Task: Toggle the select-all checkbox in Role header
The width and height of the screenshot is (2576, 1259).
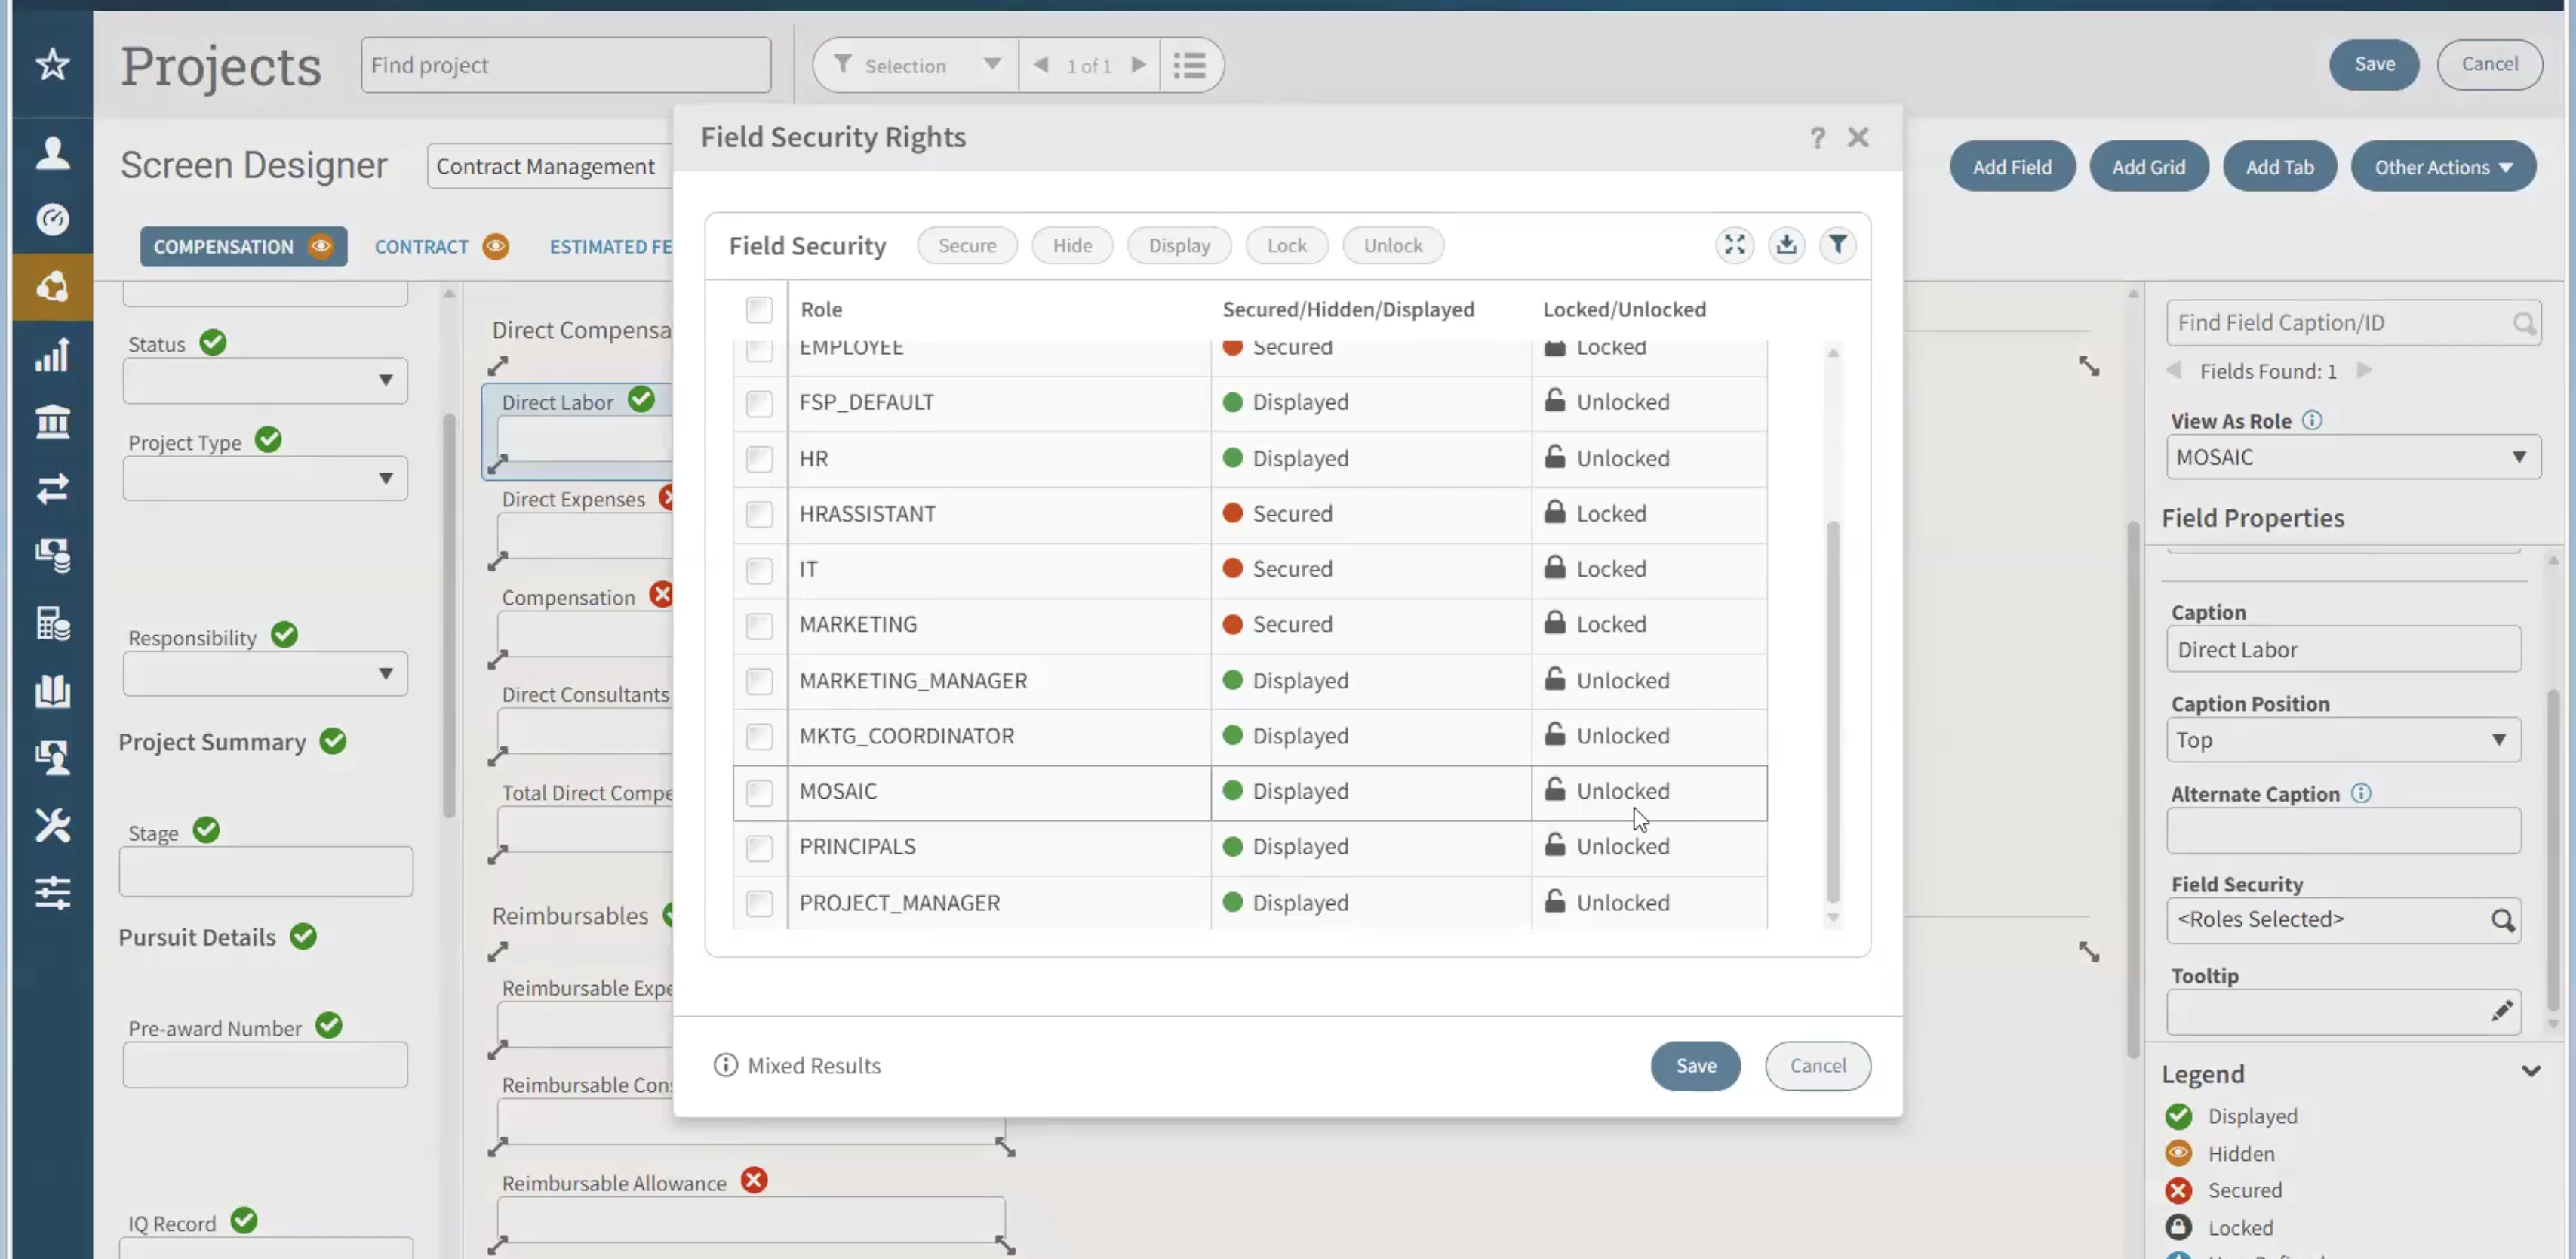Action: (x=759, y=310)
